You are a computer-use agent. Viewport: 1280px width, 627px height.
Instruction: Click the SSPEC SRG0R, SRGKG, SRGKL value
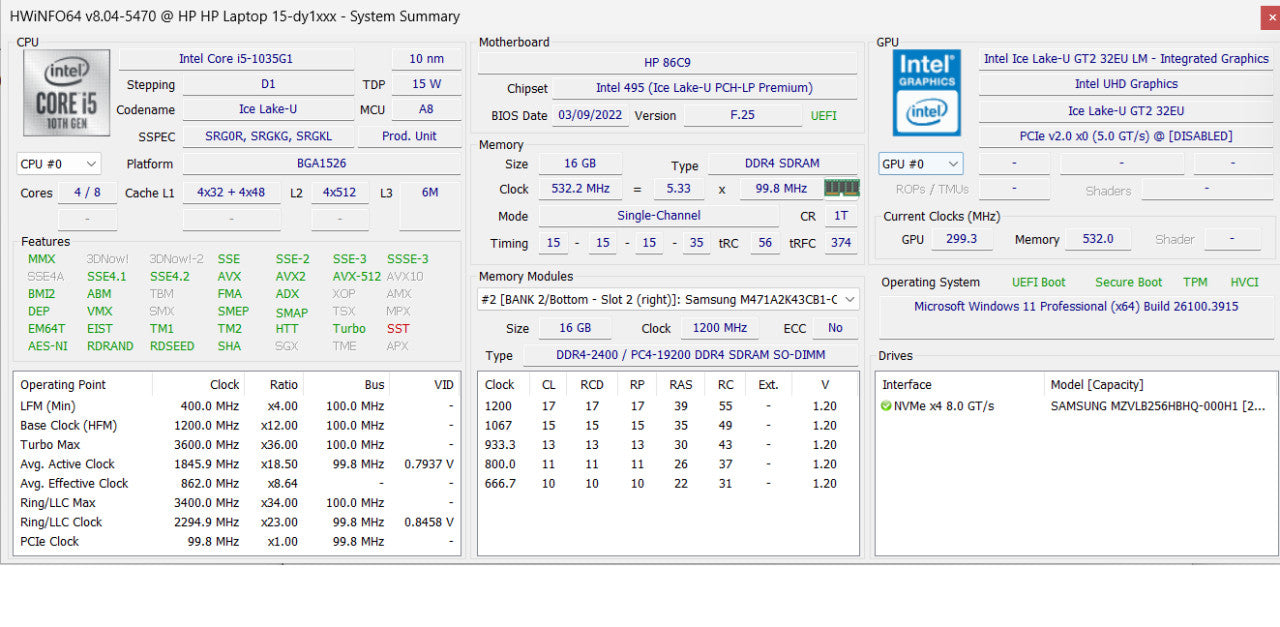[x=267, y=136]
